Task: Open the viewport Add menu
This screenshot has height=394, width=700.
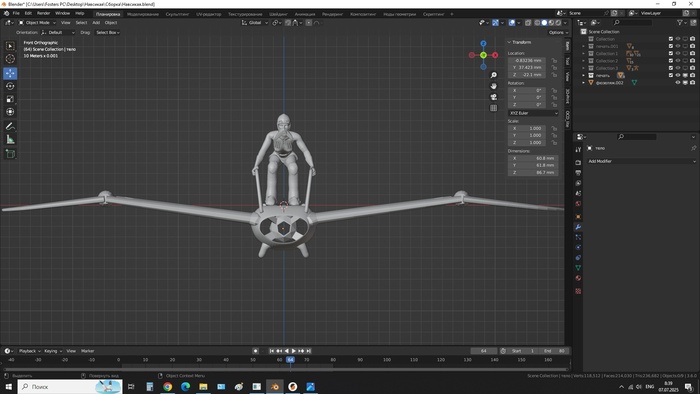Action: [96, 23]
